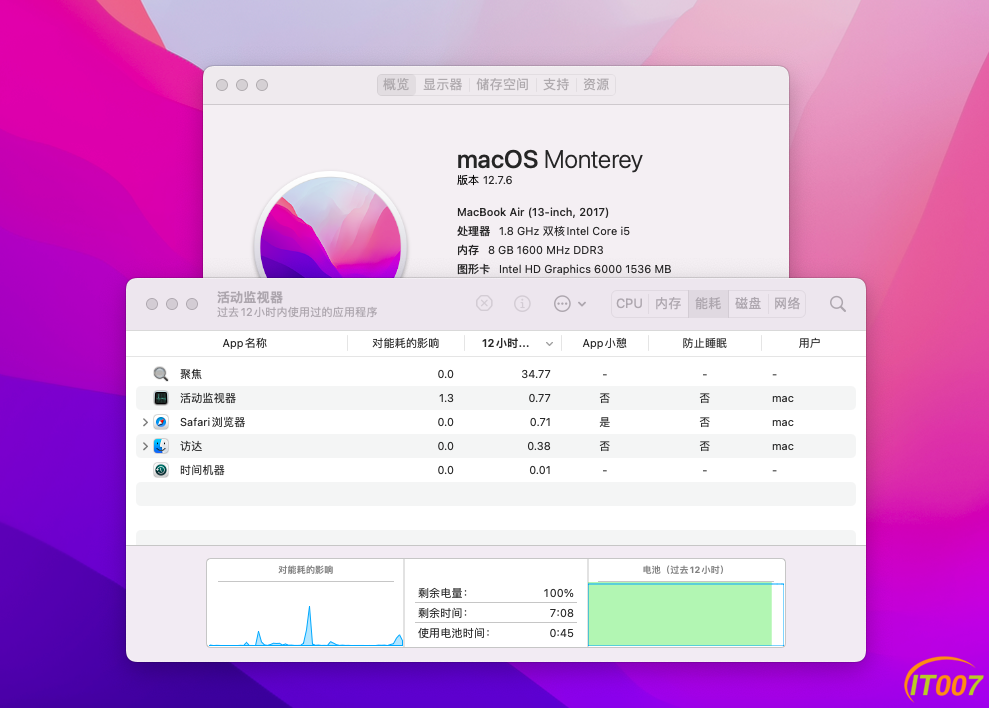Switch to the 网络 tab
Image resolution: width=989 pixels, height=708 pixels.
click(x=787, y=304)
